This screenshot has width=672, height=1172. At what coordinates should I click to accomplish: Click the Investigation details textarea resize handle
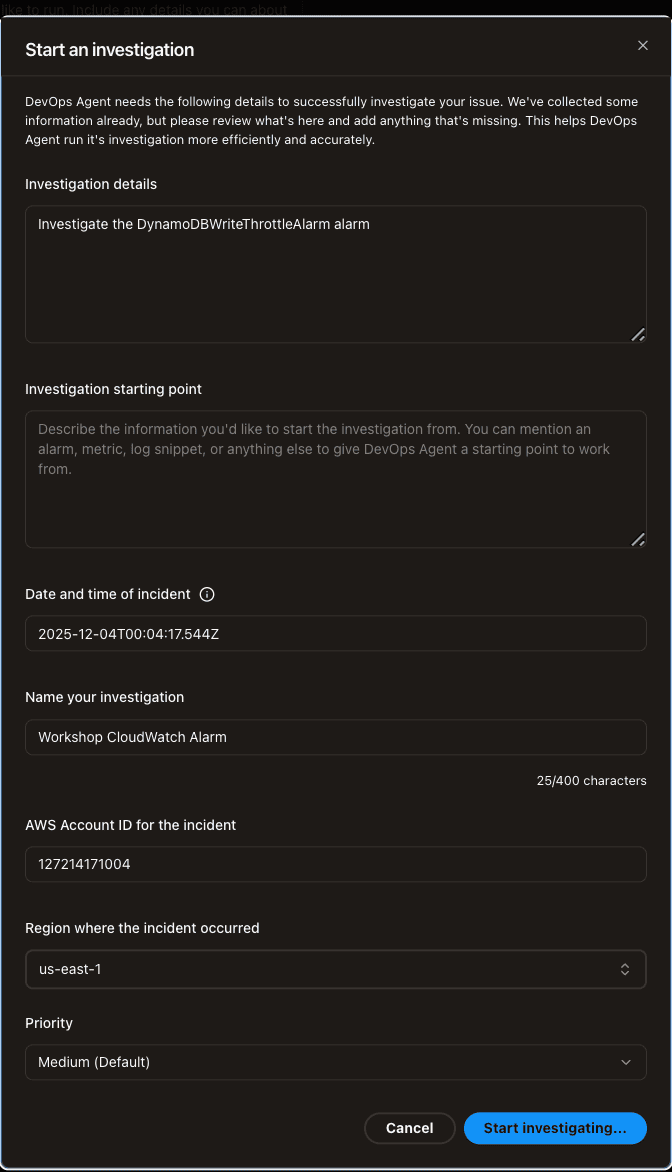pyautogui.click(x=638, y=335)
